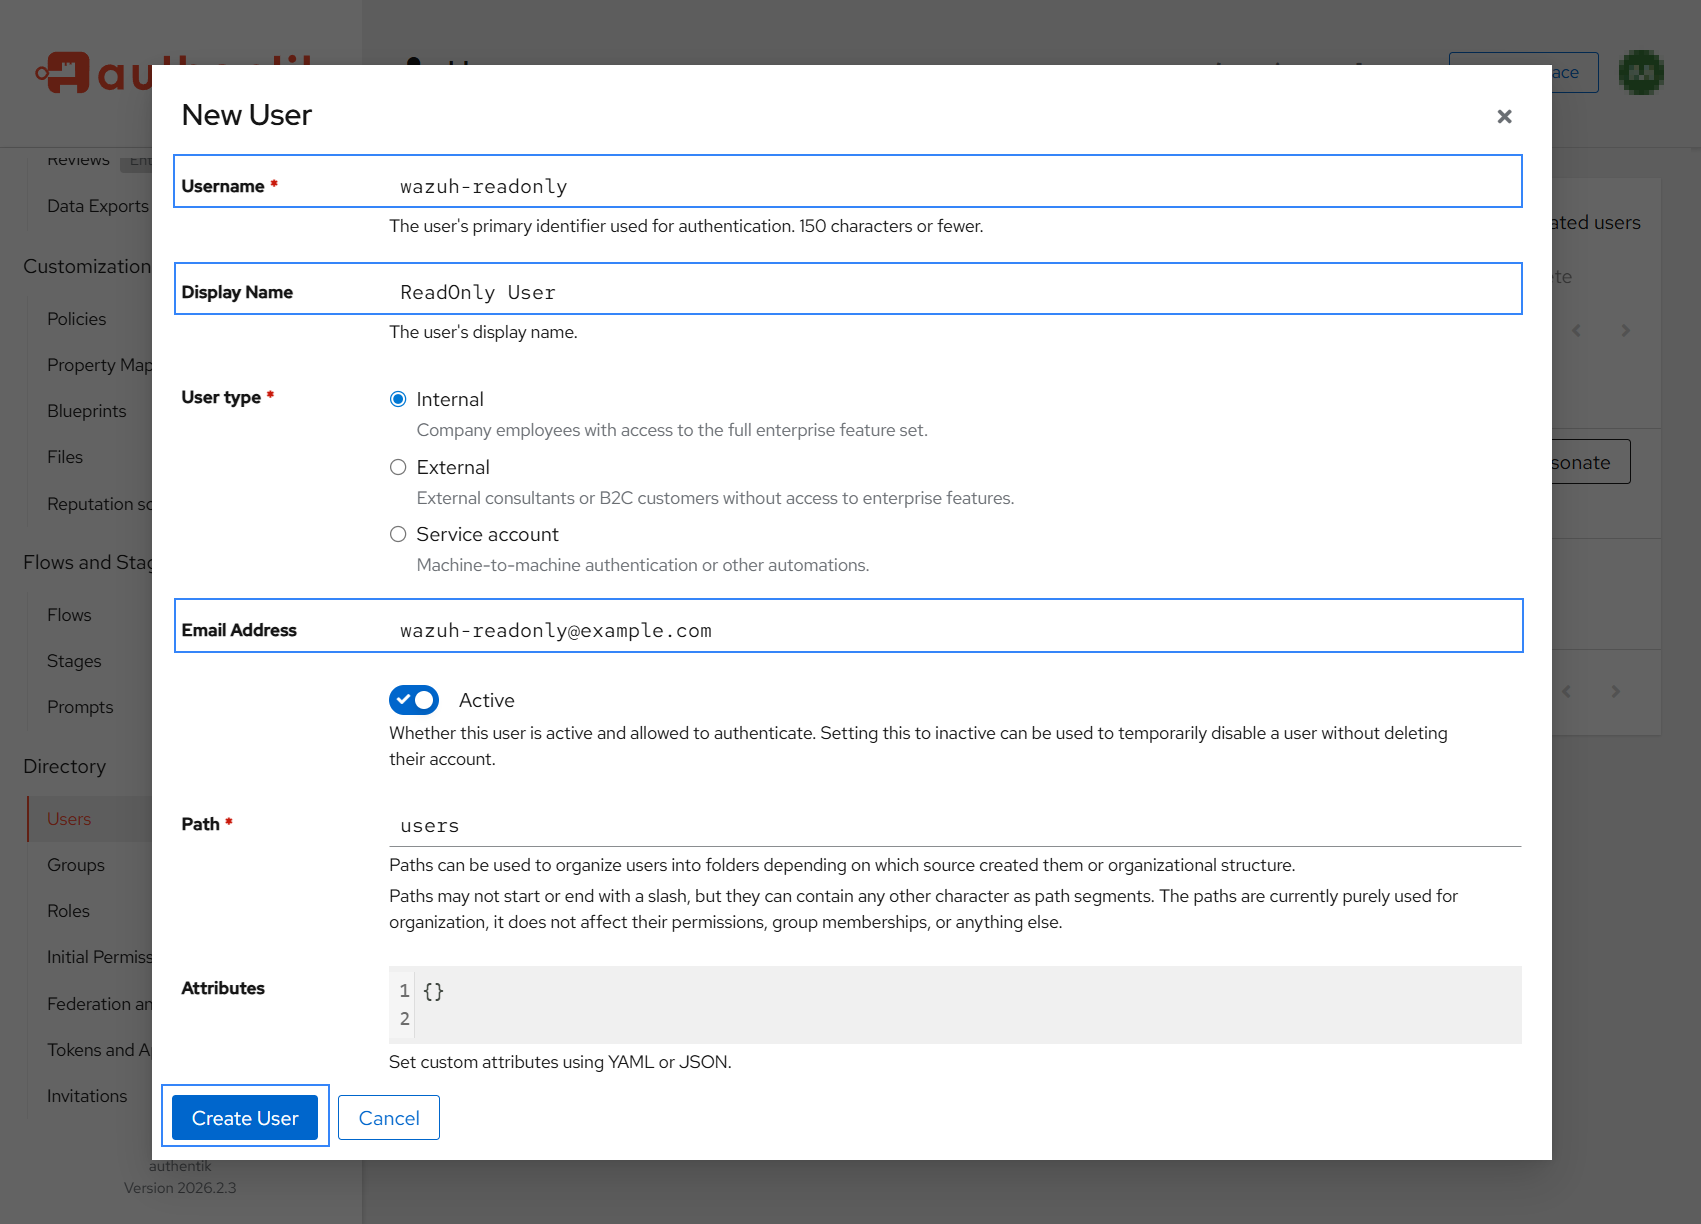Viewport: 1701px width, 1224px height.
Task: Edit the Display Name field
Action: [x=955, y=292]
